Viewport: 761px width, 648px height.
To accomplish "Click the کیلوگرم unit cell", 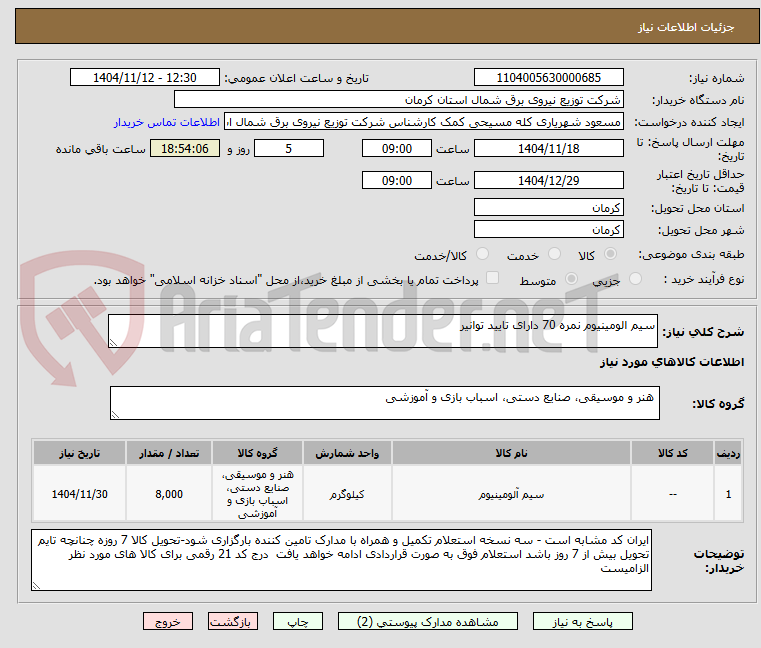I will point(347,494).
